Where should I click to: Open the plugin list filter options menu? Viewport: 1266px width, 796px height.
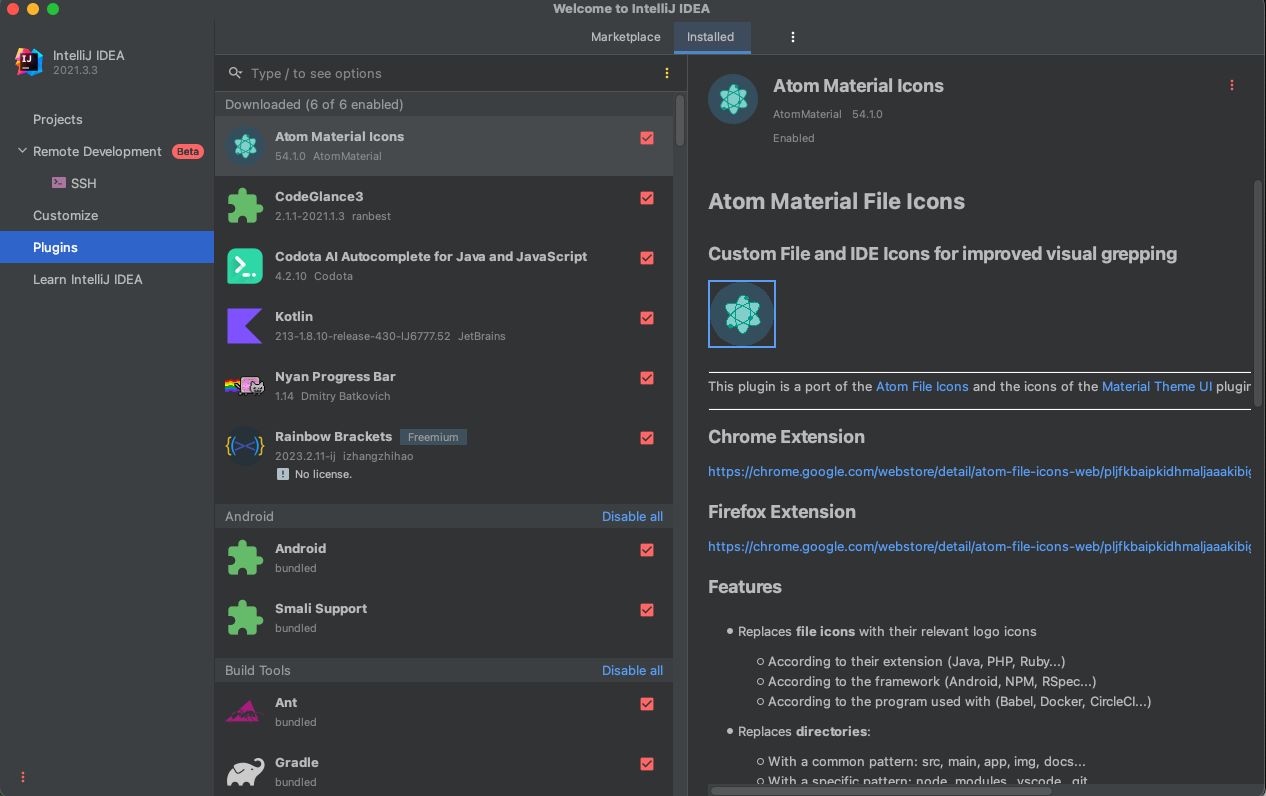pyautogui.click(x=667, y=73)
